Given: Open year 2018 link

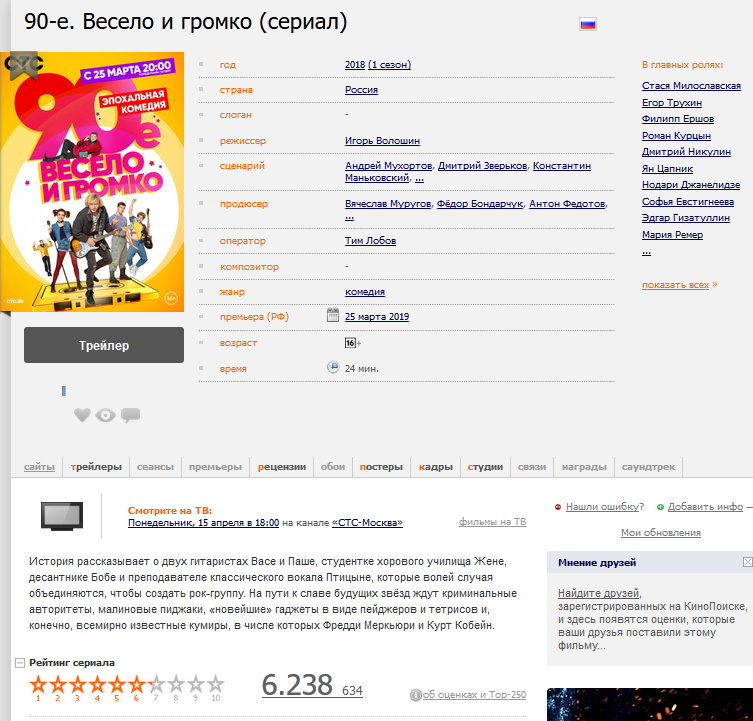Looking at the screenshot, I should (x=355, y=64).
